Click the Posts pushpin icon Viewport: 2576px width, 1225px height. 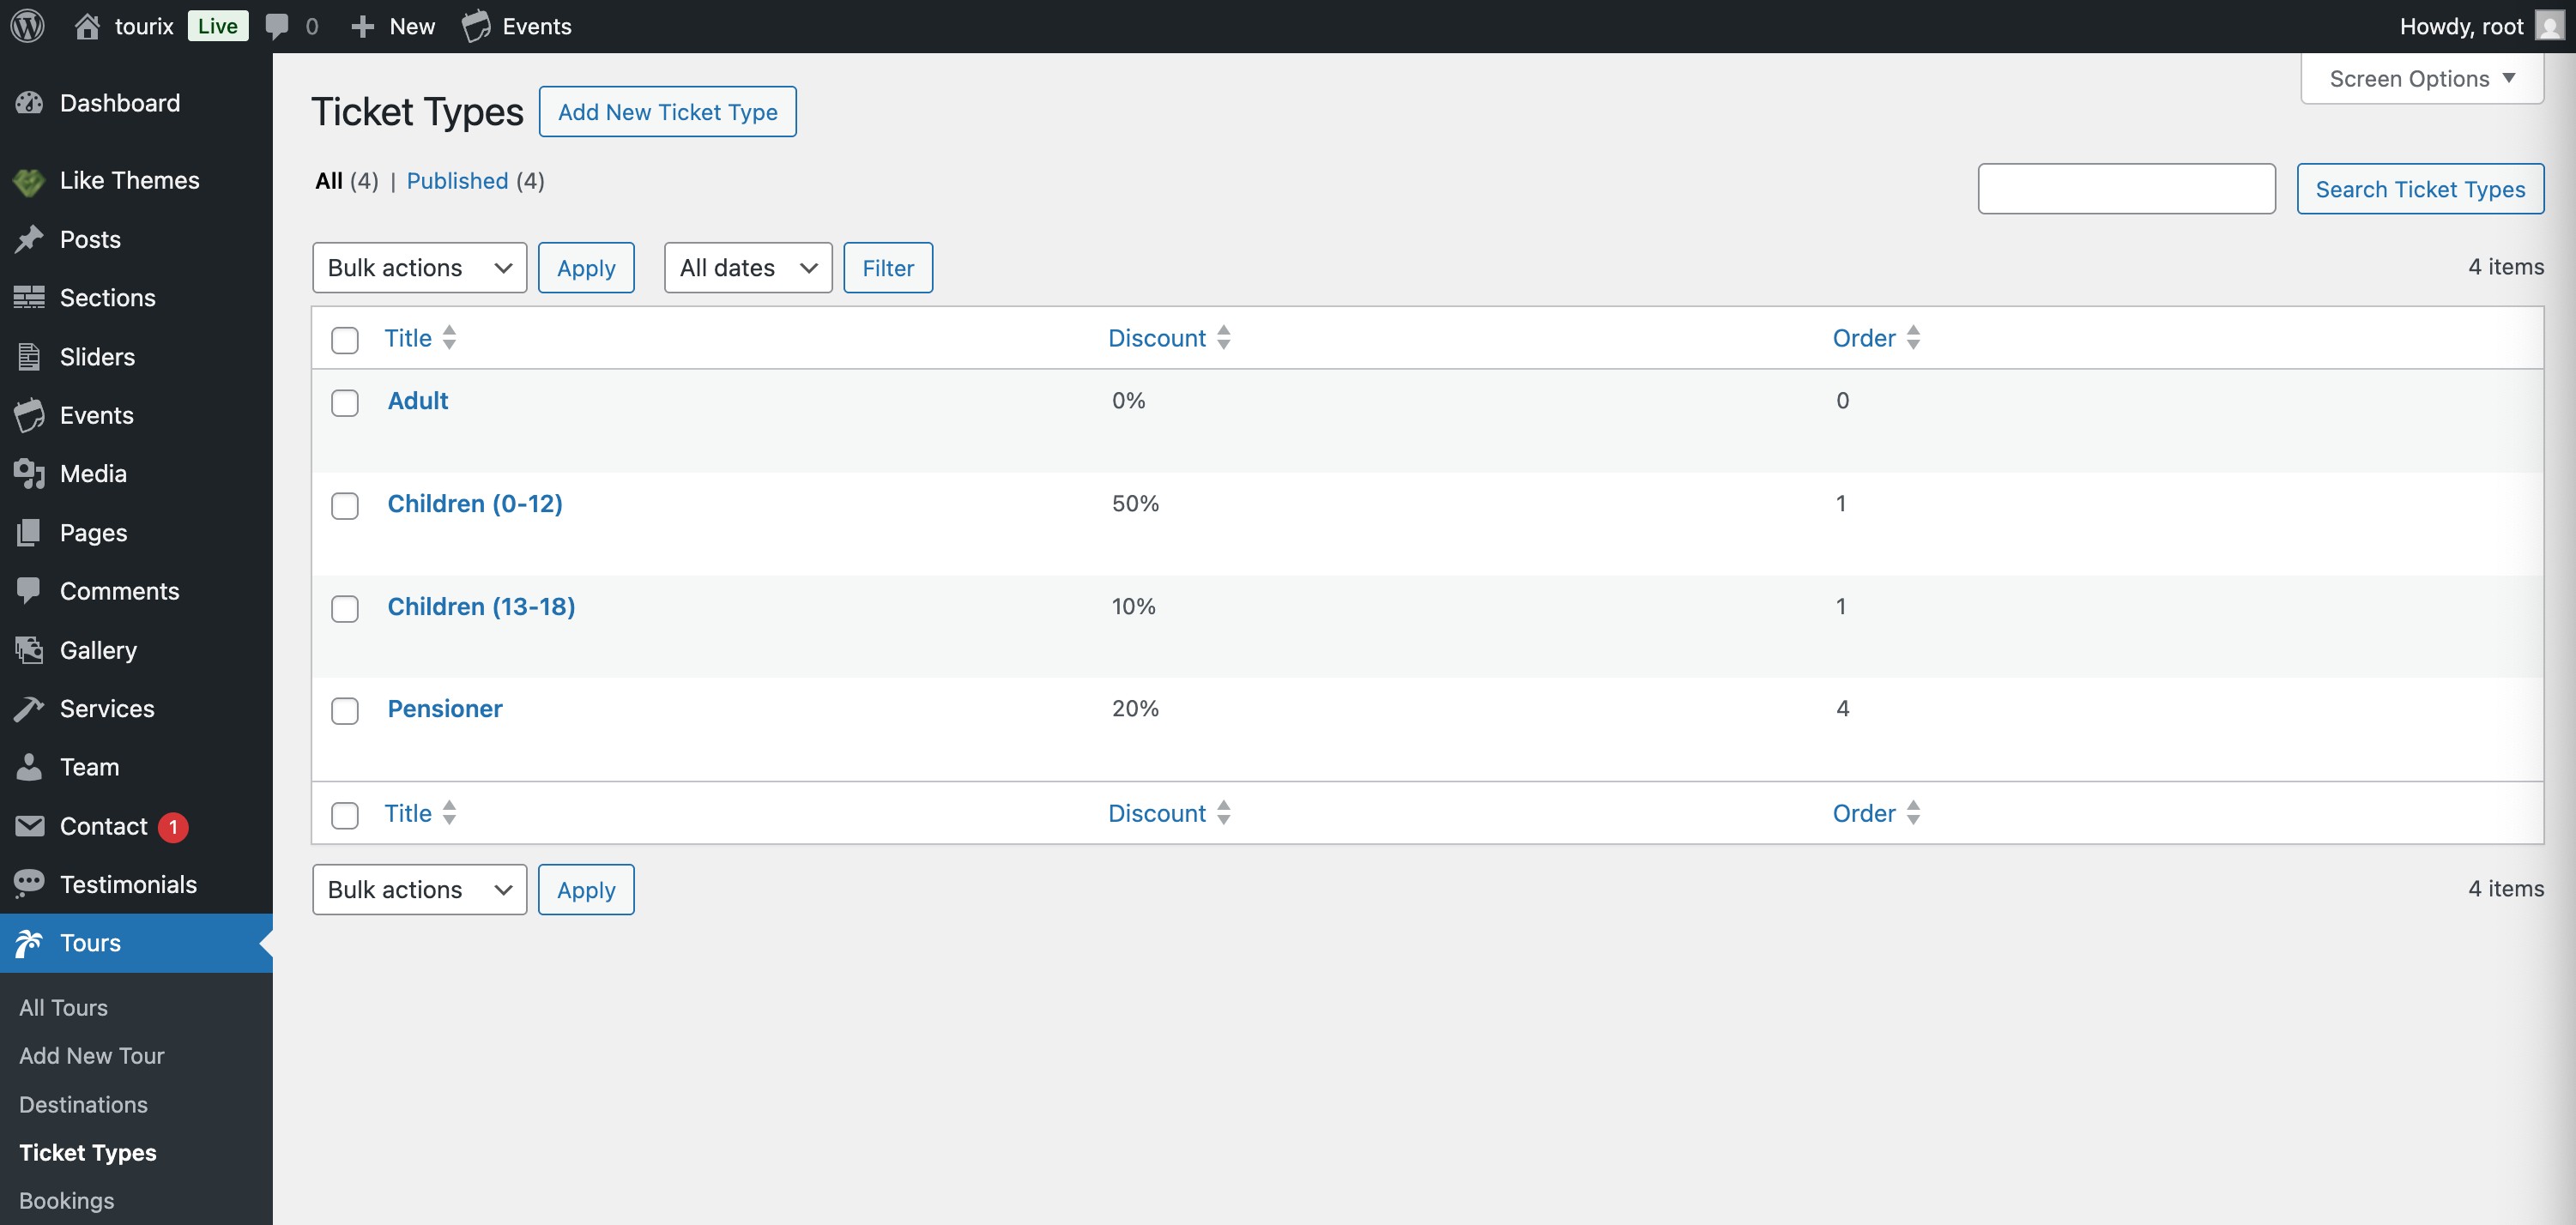point(29,239)
